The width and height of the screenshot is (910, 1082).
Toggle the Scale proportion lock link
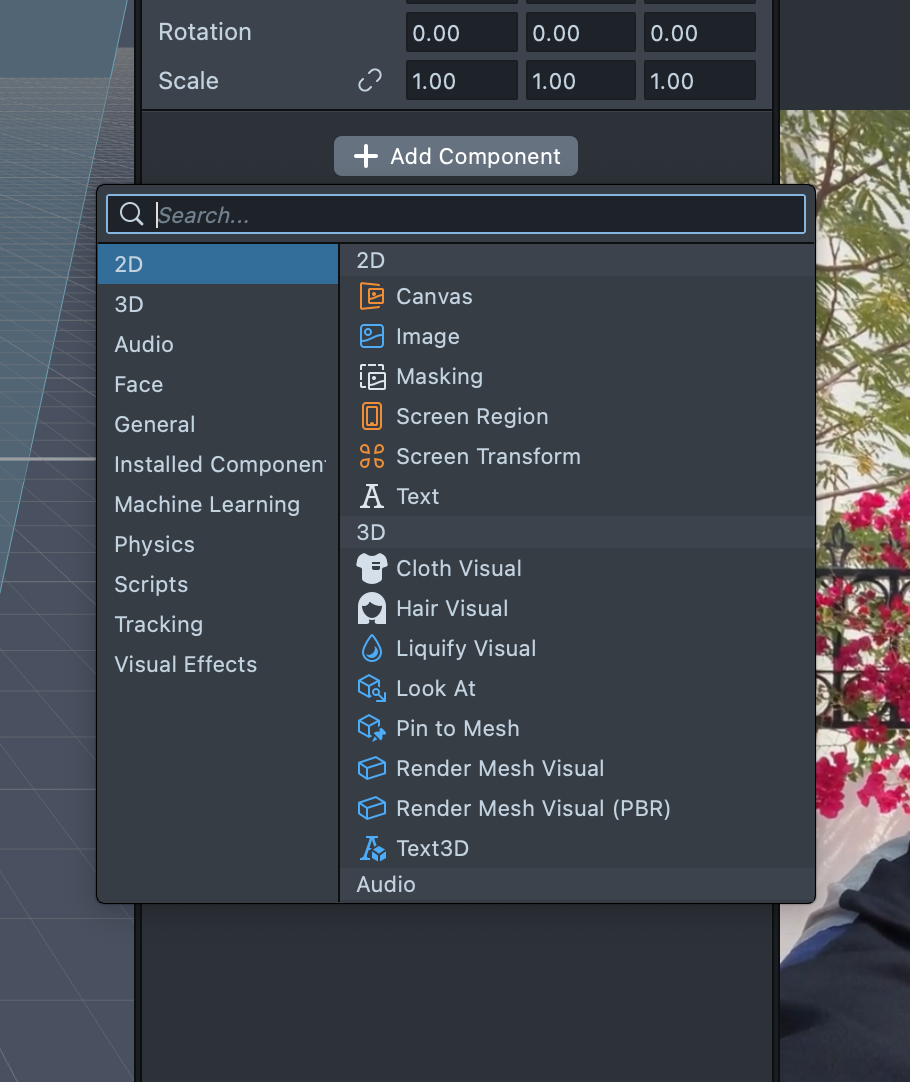click(370, 81)
